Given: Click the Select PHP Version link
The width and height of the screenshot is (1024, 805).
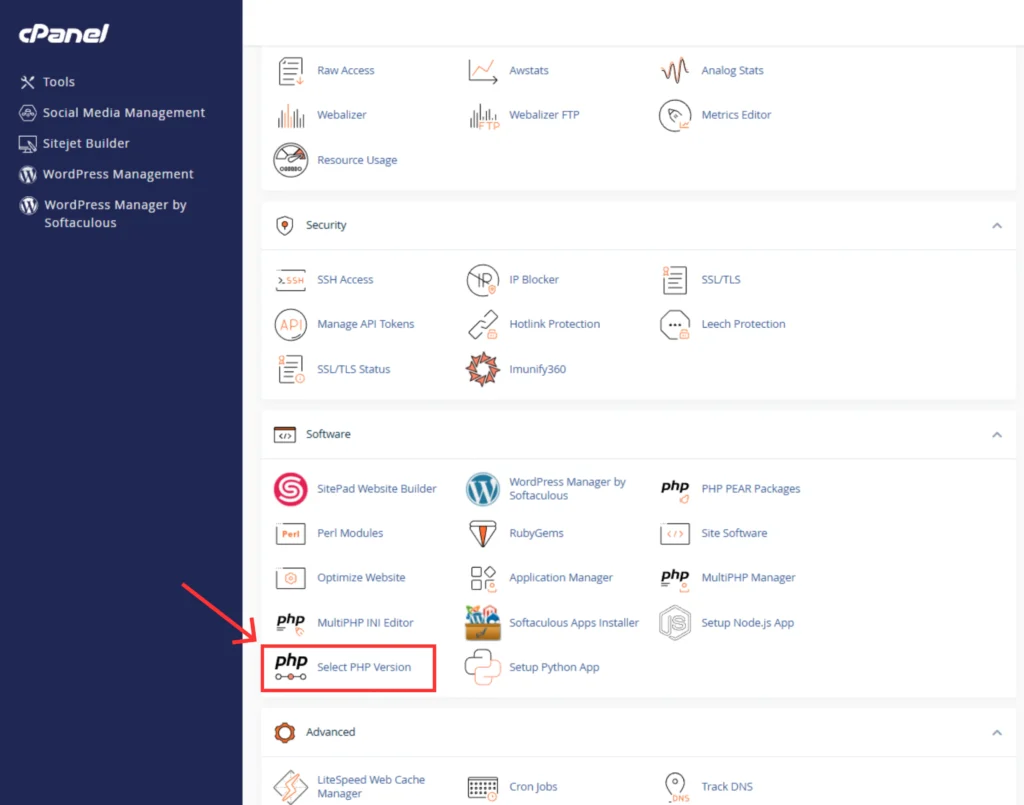Looking at the screenshot, I should [x=364, y=667].
